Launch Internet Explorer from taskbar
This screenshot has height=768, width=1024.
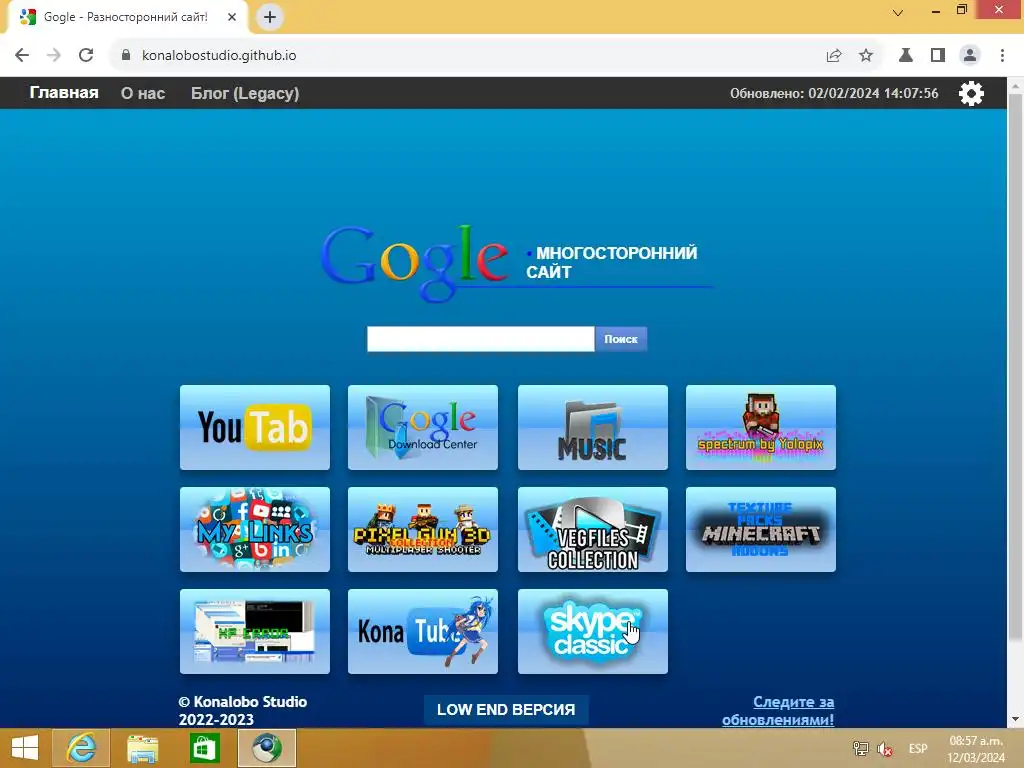(81, 748)
